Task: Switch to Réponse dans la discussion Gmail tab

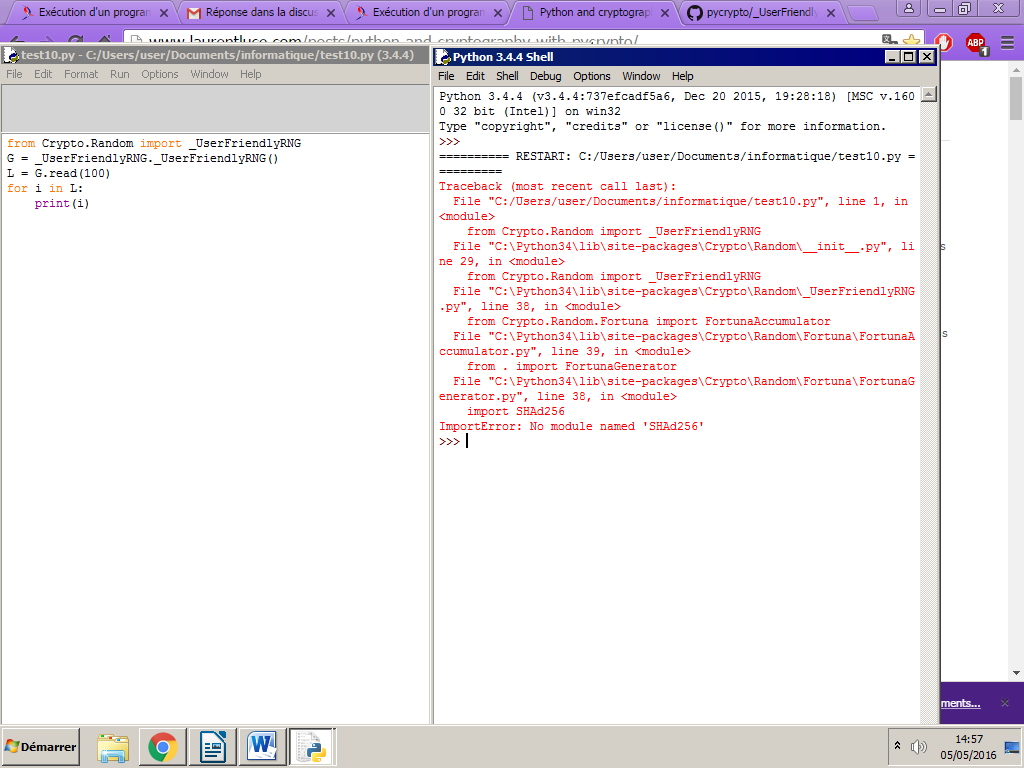Action: tap(261, 12)
